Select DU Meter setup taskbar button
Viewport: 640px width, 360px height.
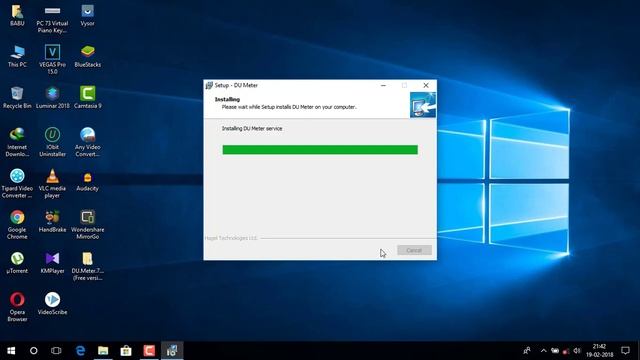[x=172, y=351]
